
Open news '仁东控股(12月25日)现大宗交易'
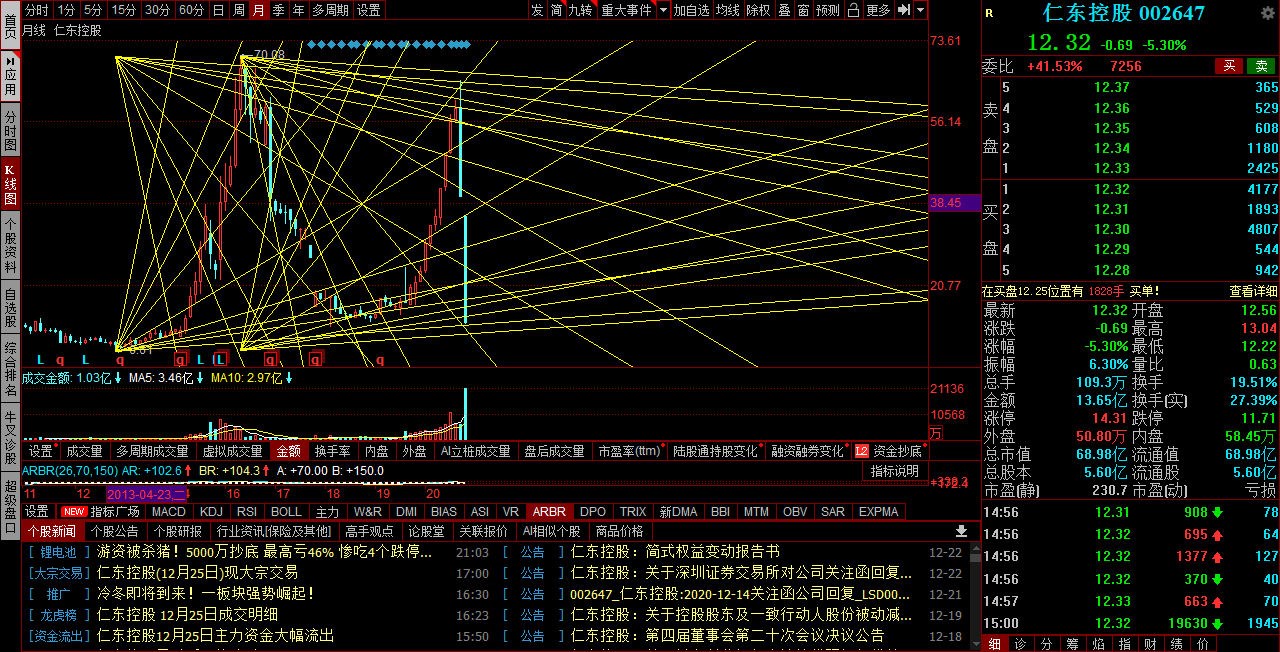pyautogui.click(x=197, y=573)
